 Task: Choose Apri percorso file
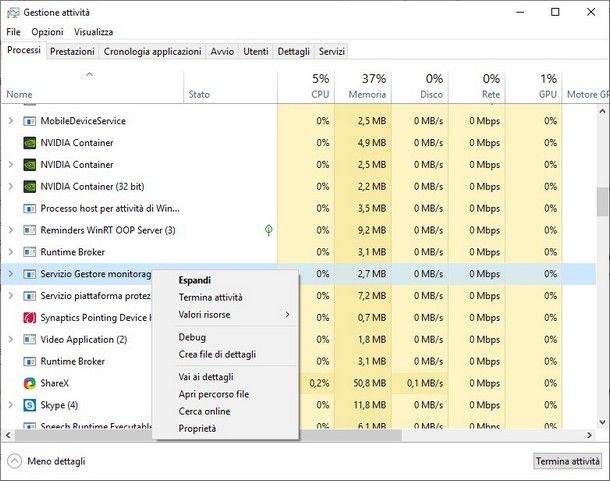(226, 394)
